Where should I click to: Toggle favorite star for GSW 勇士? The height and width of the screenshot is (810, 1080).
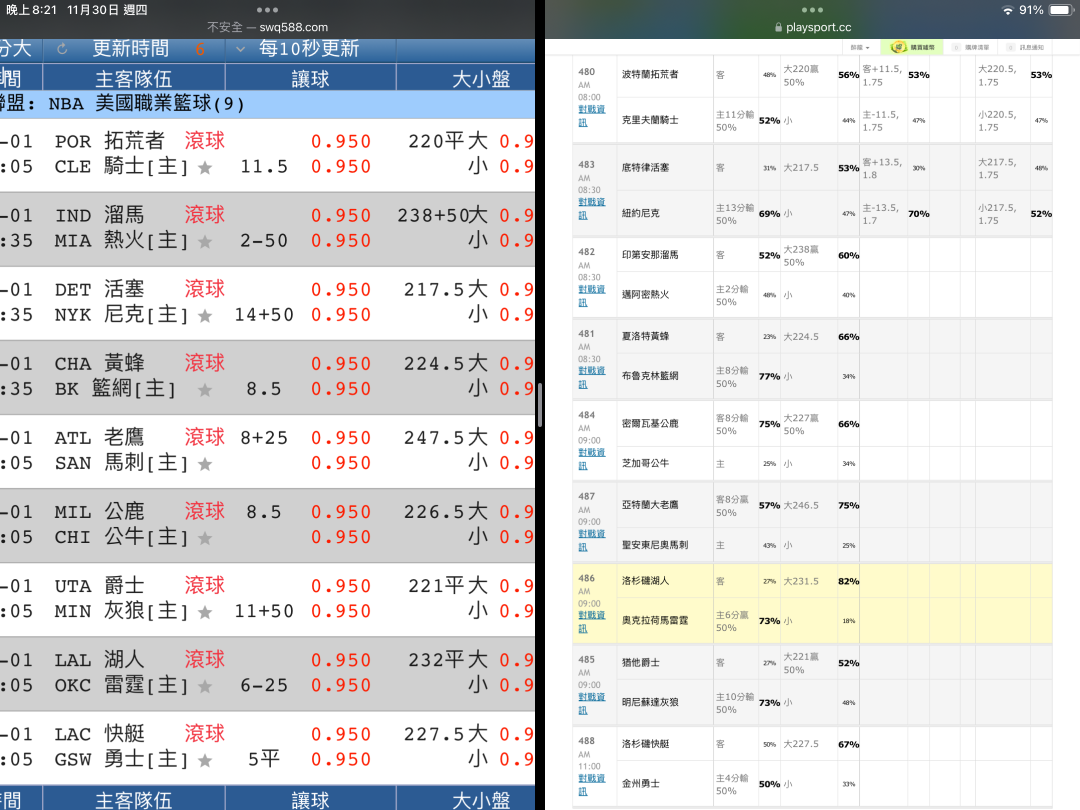pos(205,760)
